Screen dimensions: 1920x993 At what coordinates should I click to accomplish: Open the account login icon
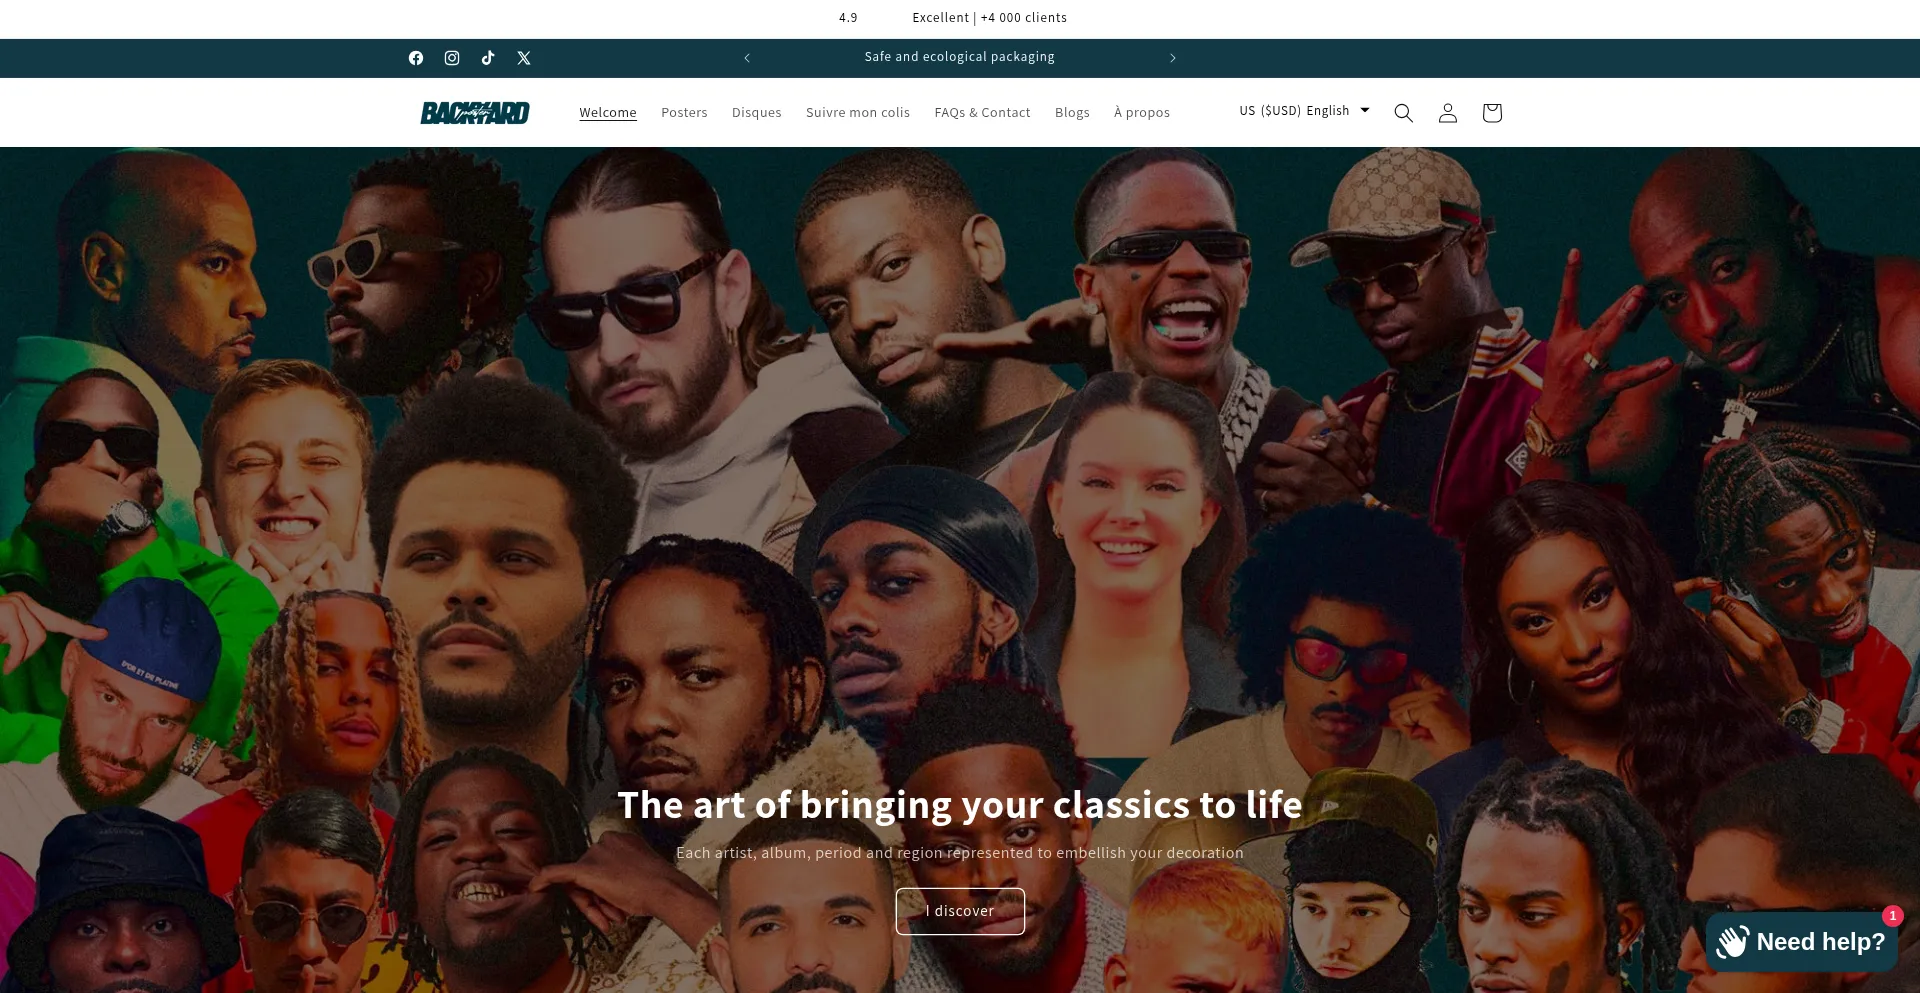click(1447, 113)
